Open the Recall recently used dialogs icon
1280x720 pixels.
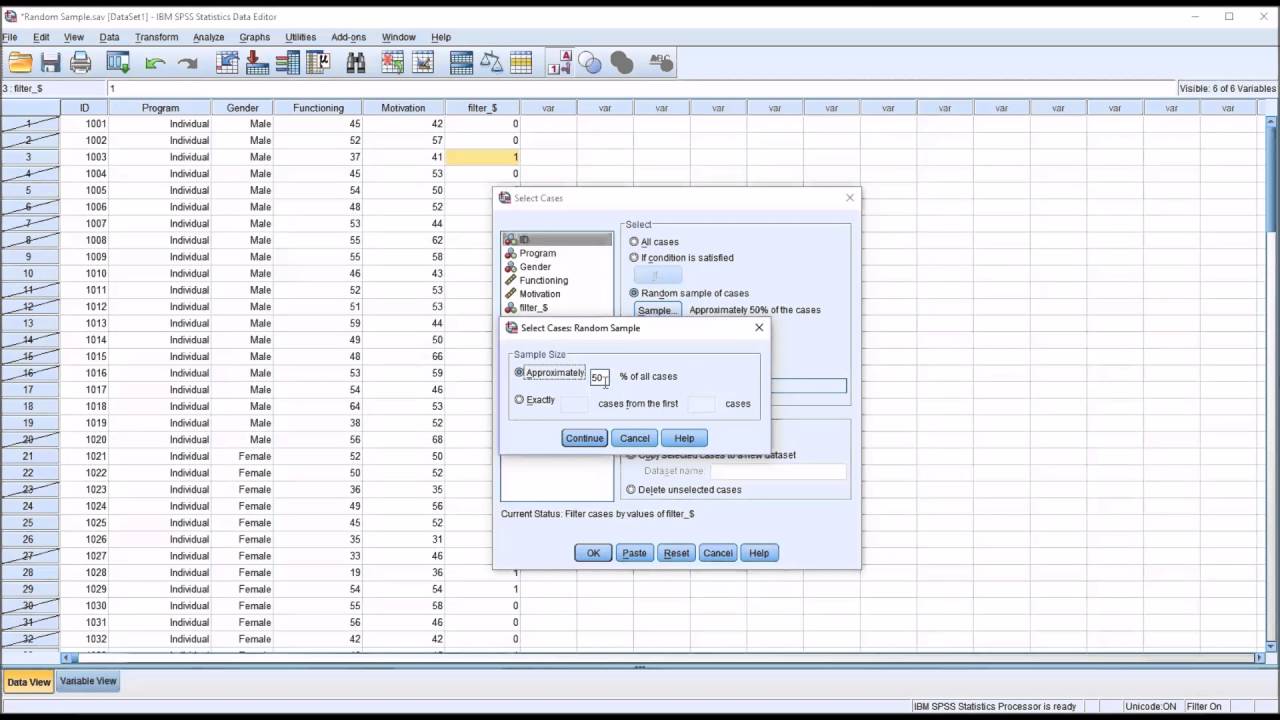(118, 63)
